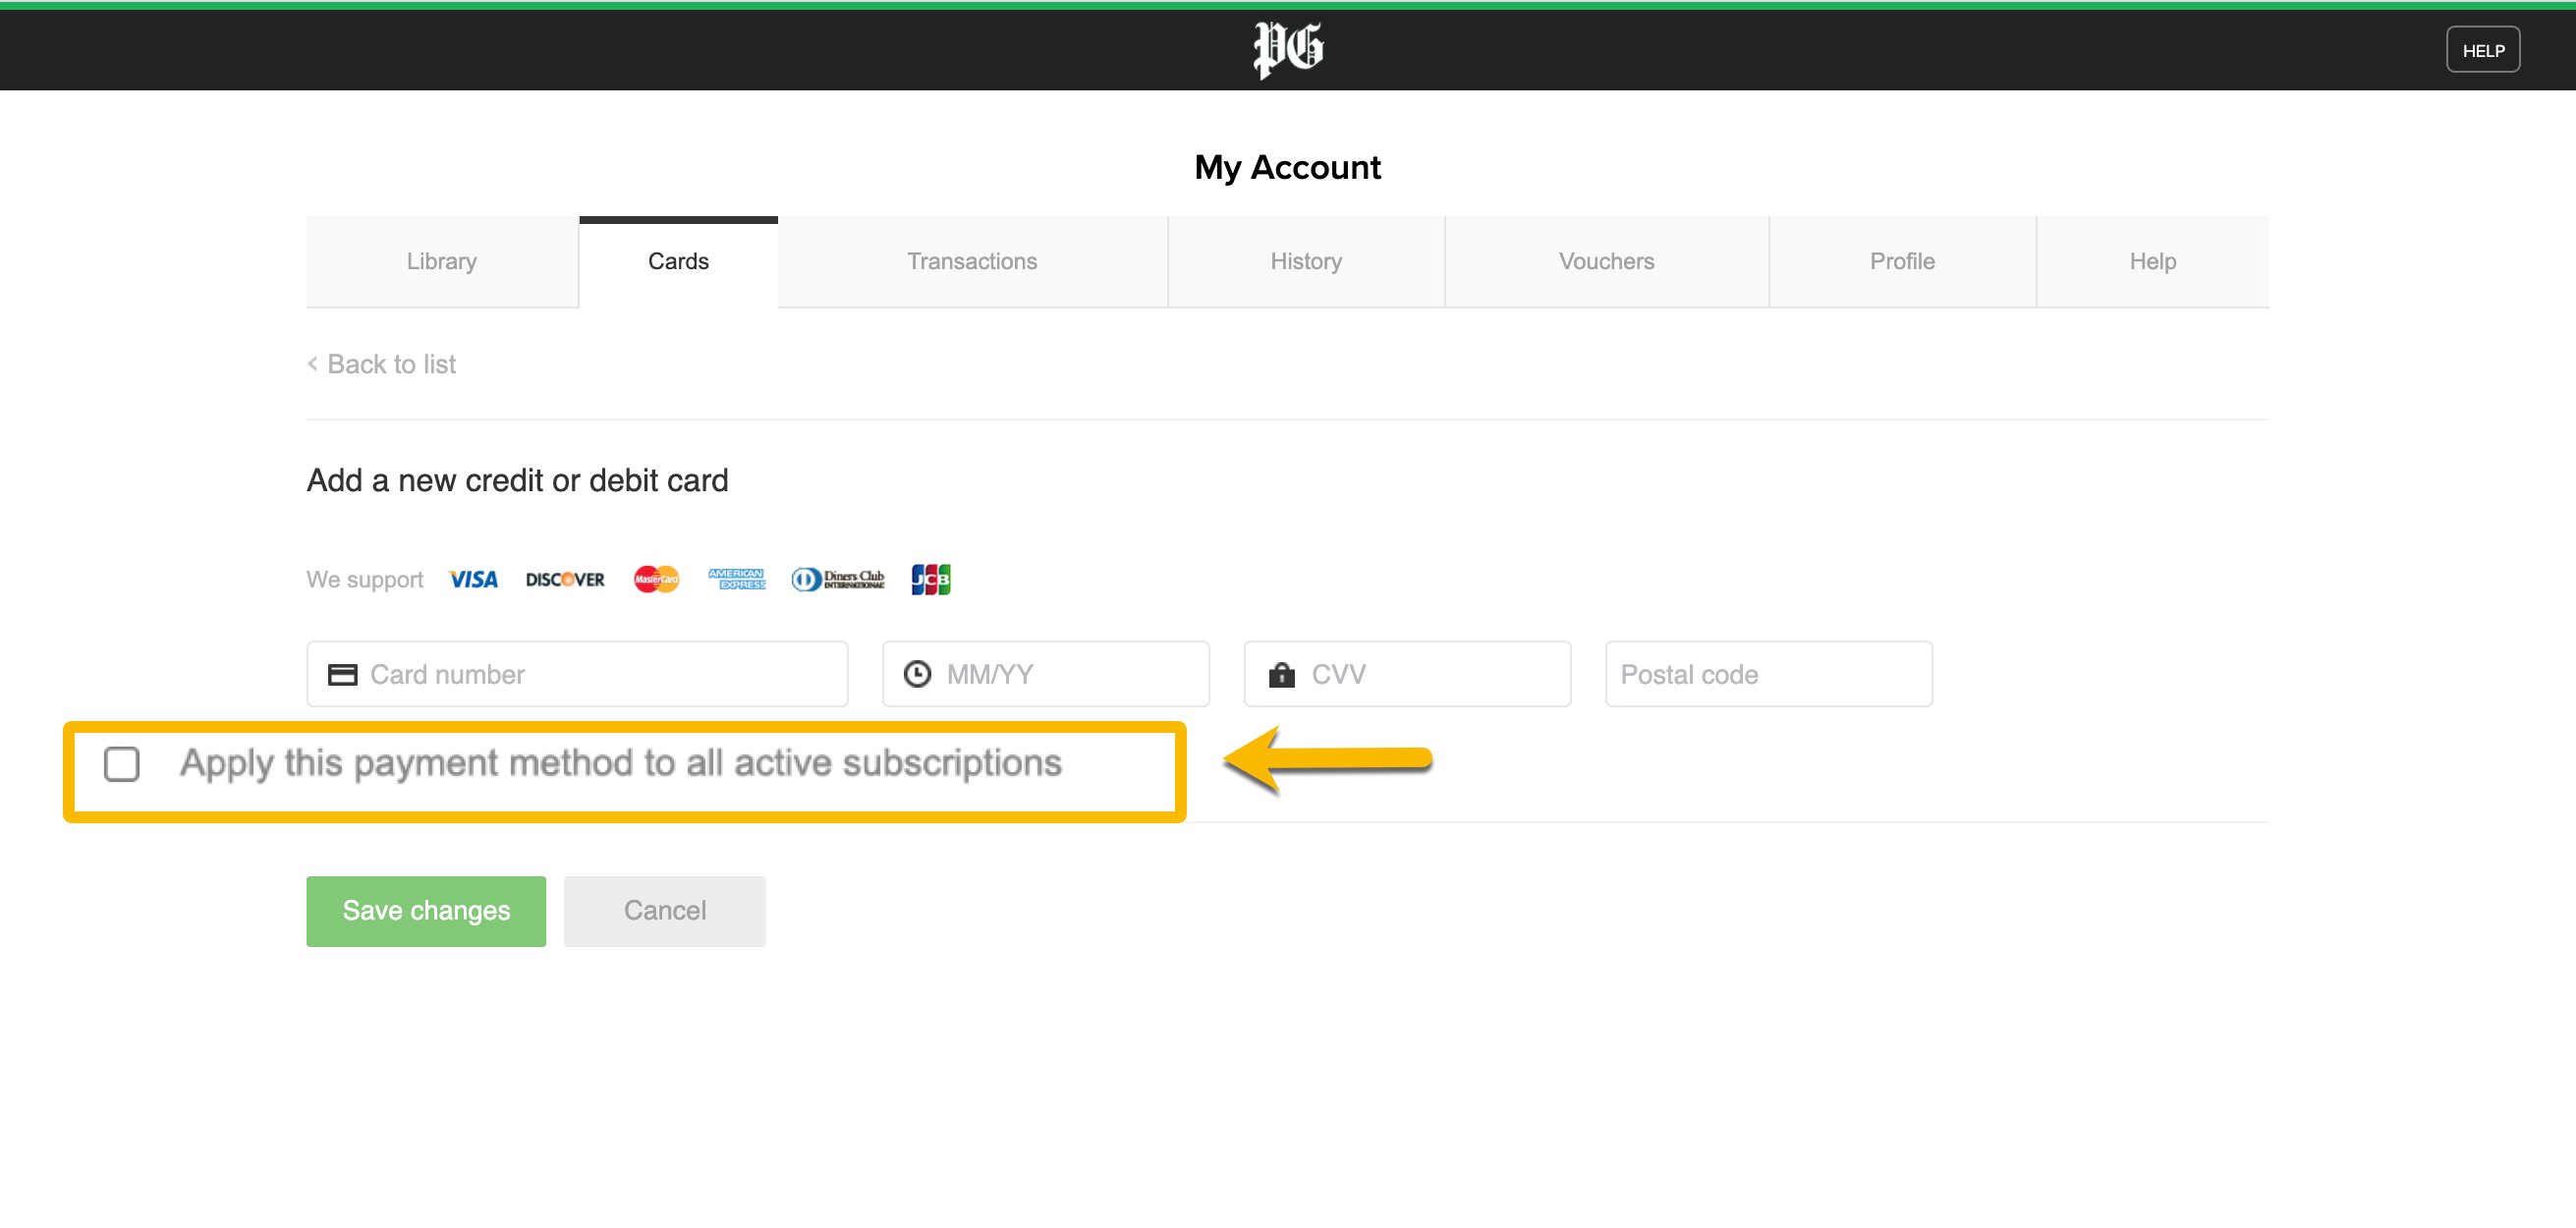Open the Vouchers tab

(1606, 262)
